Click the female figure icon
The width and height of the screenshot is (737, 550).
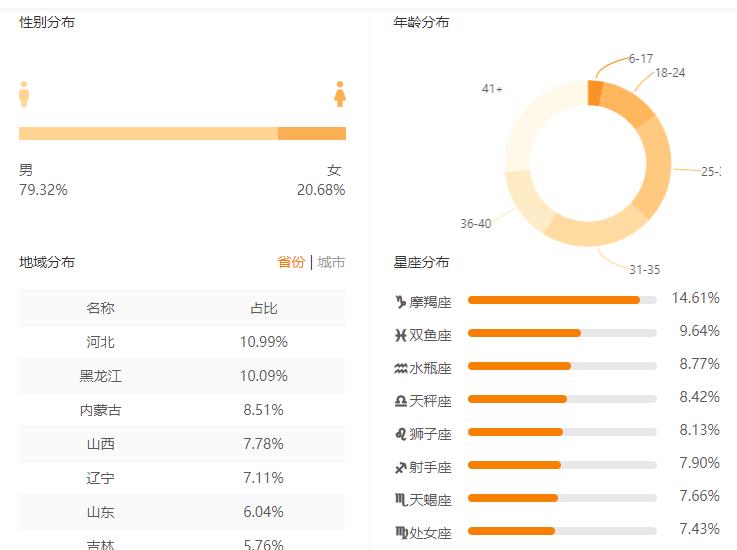340,94
